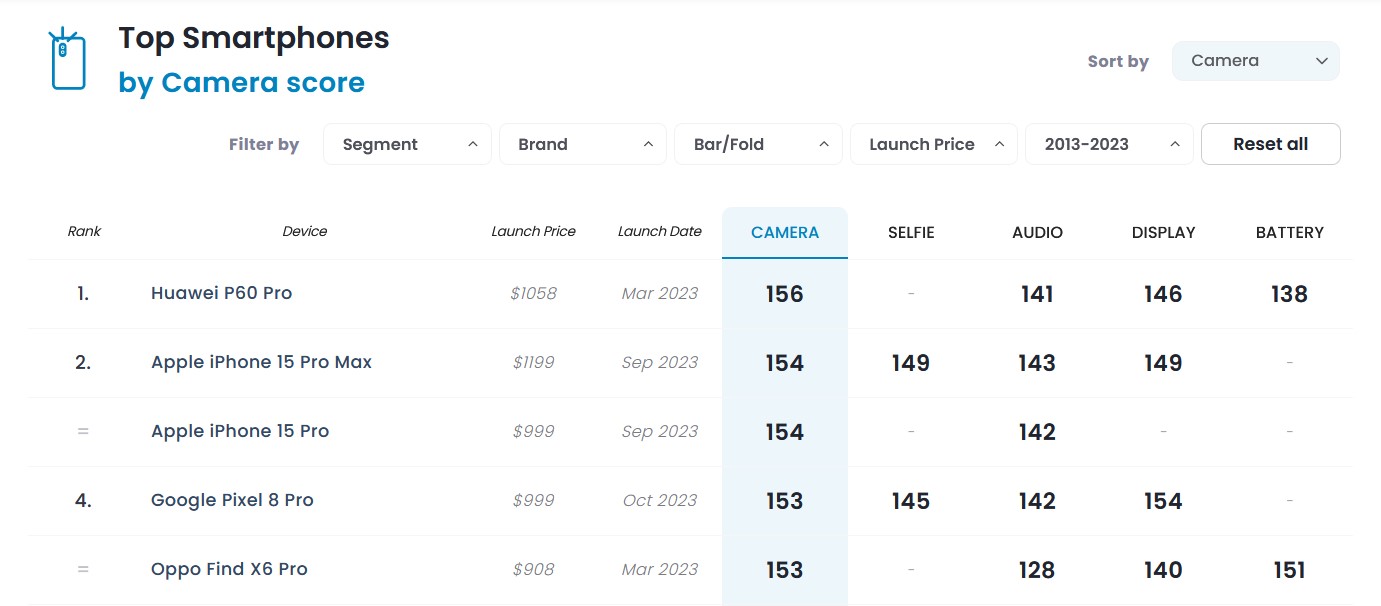Screen dimensions: 1381x606
Task: Expand the 2013-2023 year range filter
Action: 1109,144
